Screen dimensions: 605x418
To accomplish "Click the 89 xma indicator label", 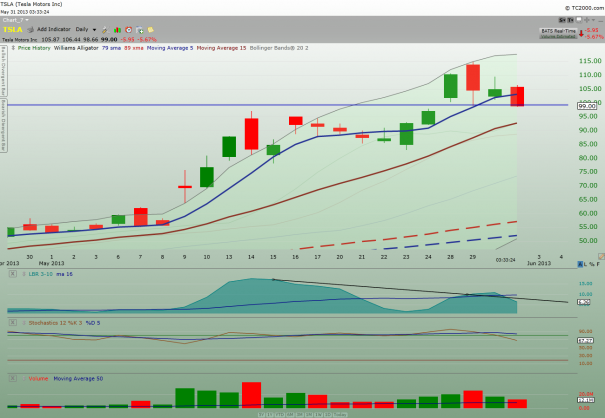I will pos(134,48).
